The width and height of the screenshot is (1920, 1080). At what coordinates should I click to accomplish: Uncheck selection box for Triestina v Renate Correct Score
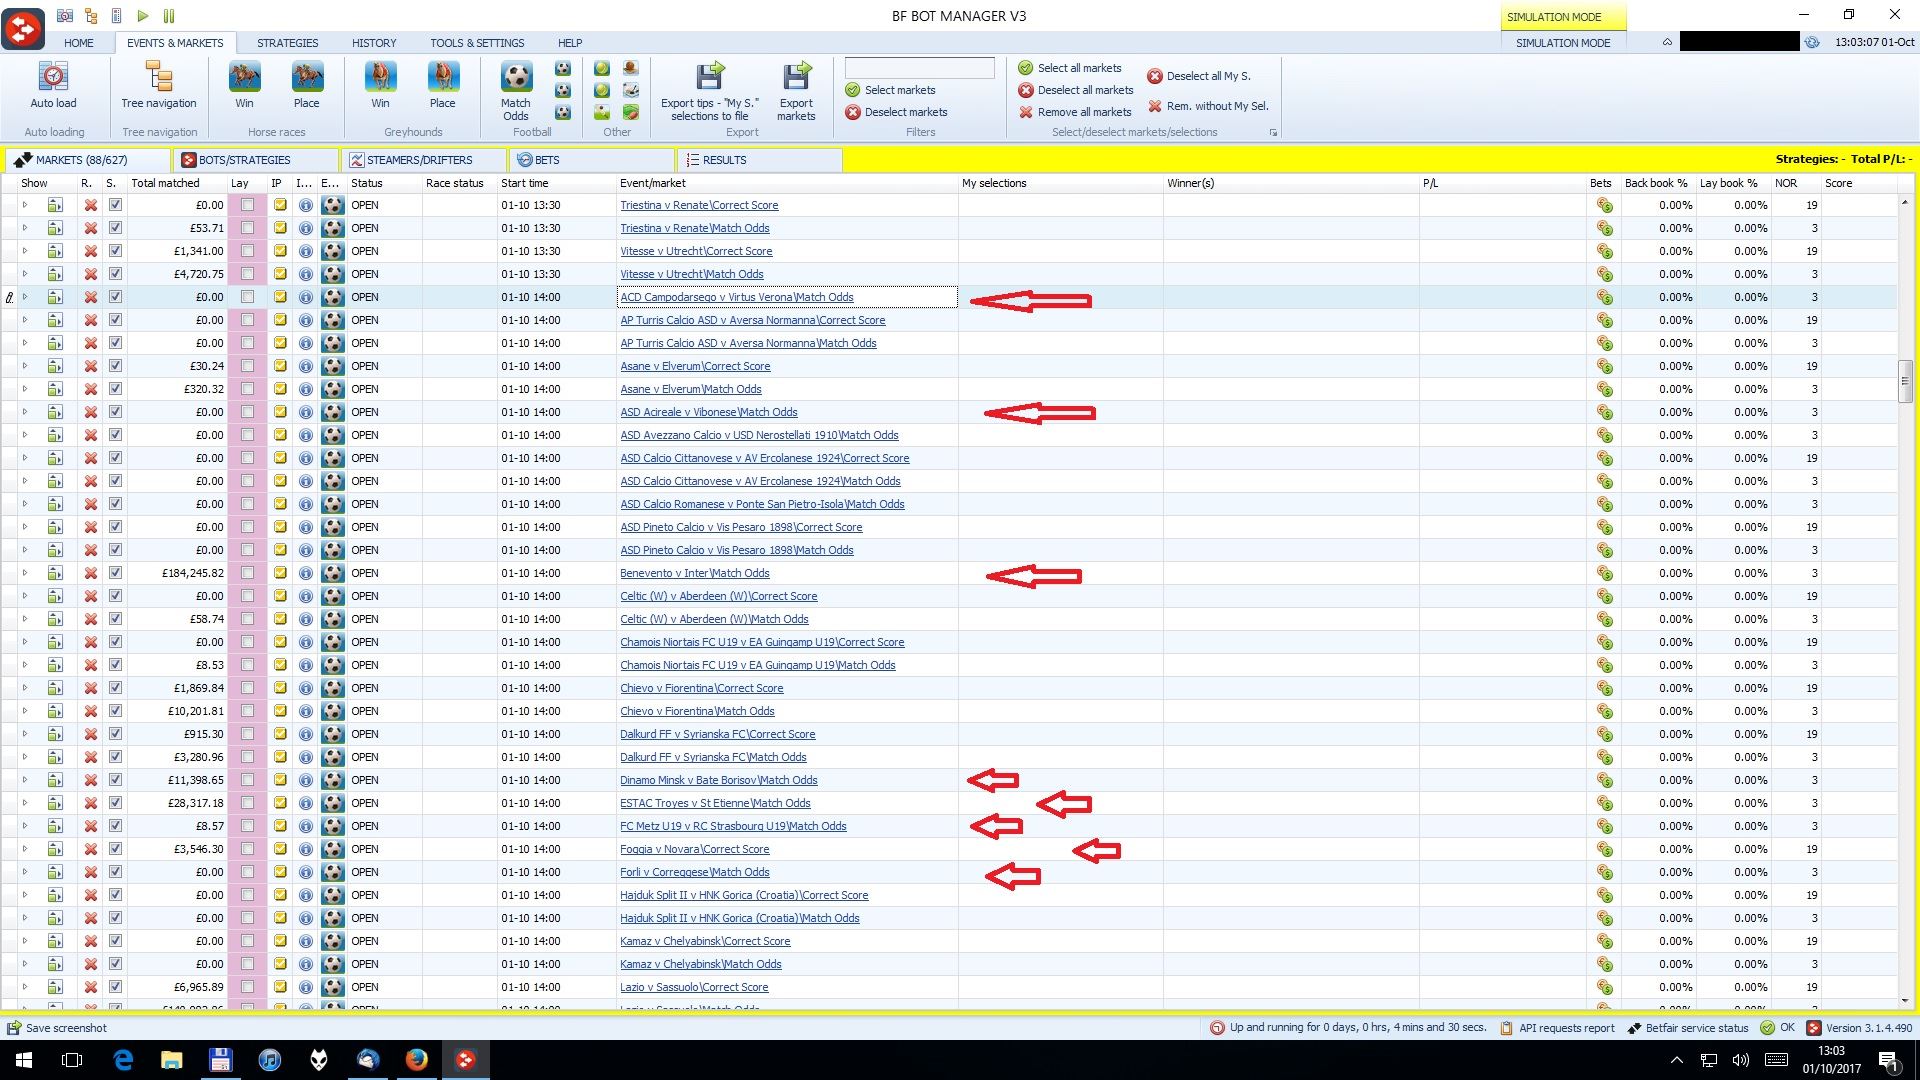click(x=115, y=205)
